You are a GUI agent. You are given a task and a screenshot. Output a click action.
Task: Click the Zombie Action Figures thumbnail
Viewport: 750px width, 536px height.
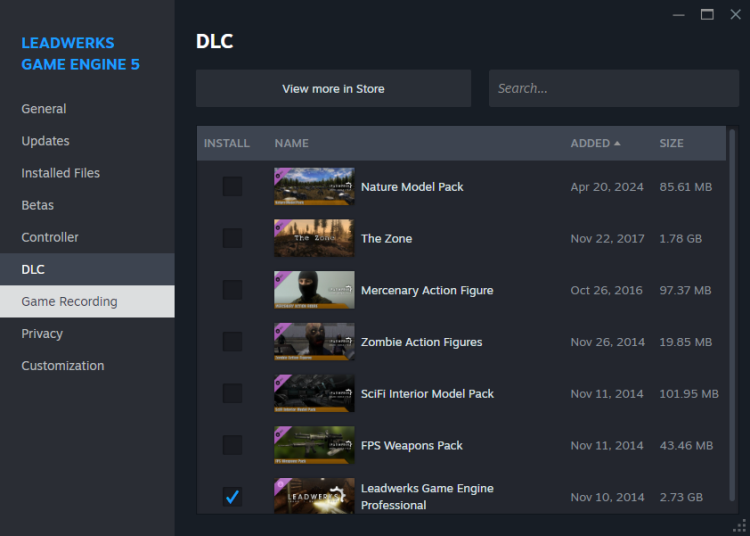click(x=314, y=342)
